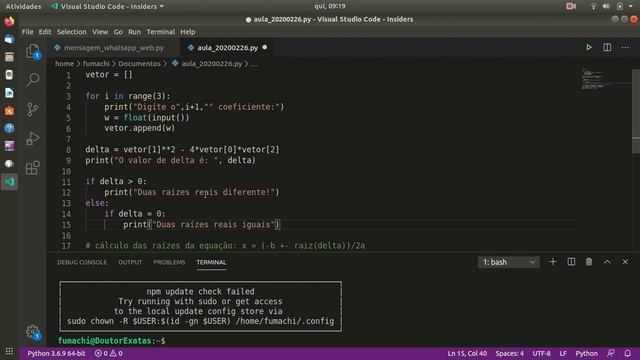
Task: Click breadcrumb 'fumachi' folder
Action: [x=96, y=64]
